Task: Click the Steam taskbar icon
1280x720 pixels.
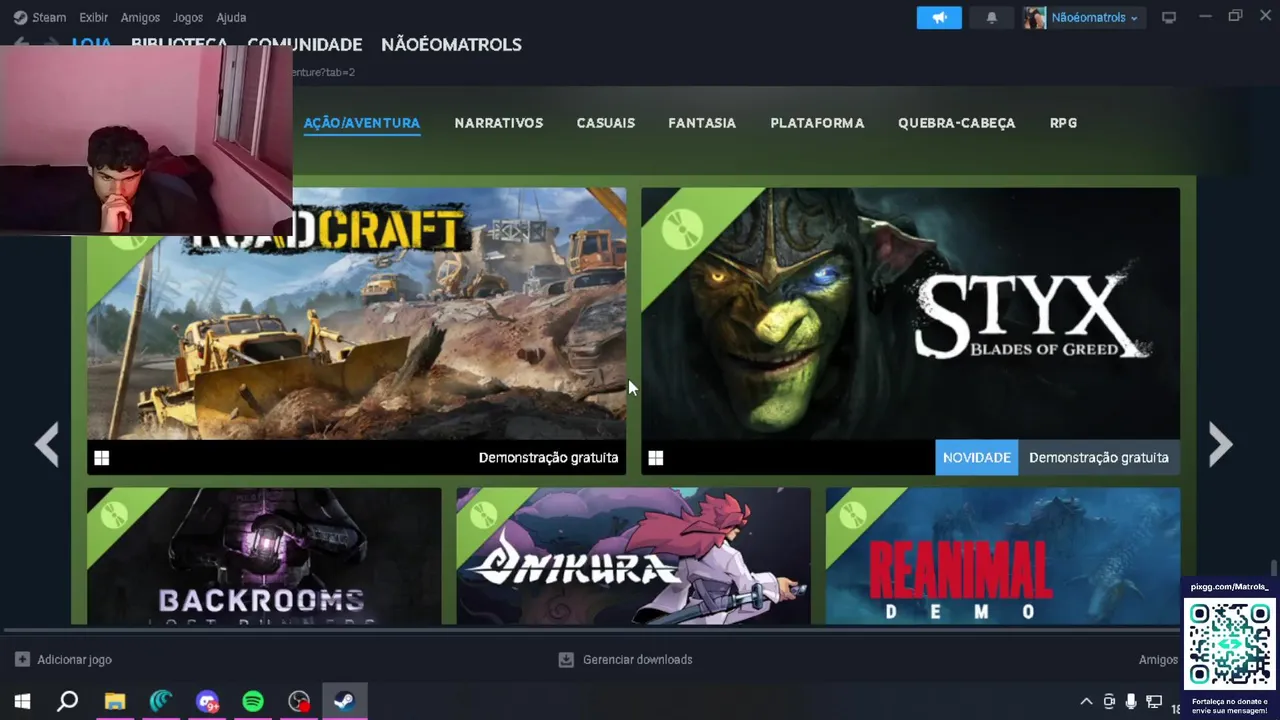Action: (x=345, y=702)
